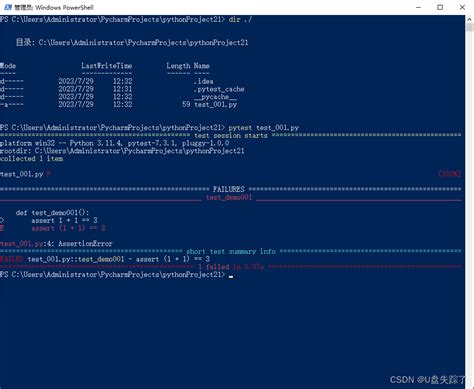
Task: Click the '12:31' time for .pytest_cache
Action: coord(122,89)
